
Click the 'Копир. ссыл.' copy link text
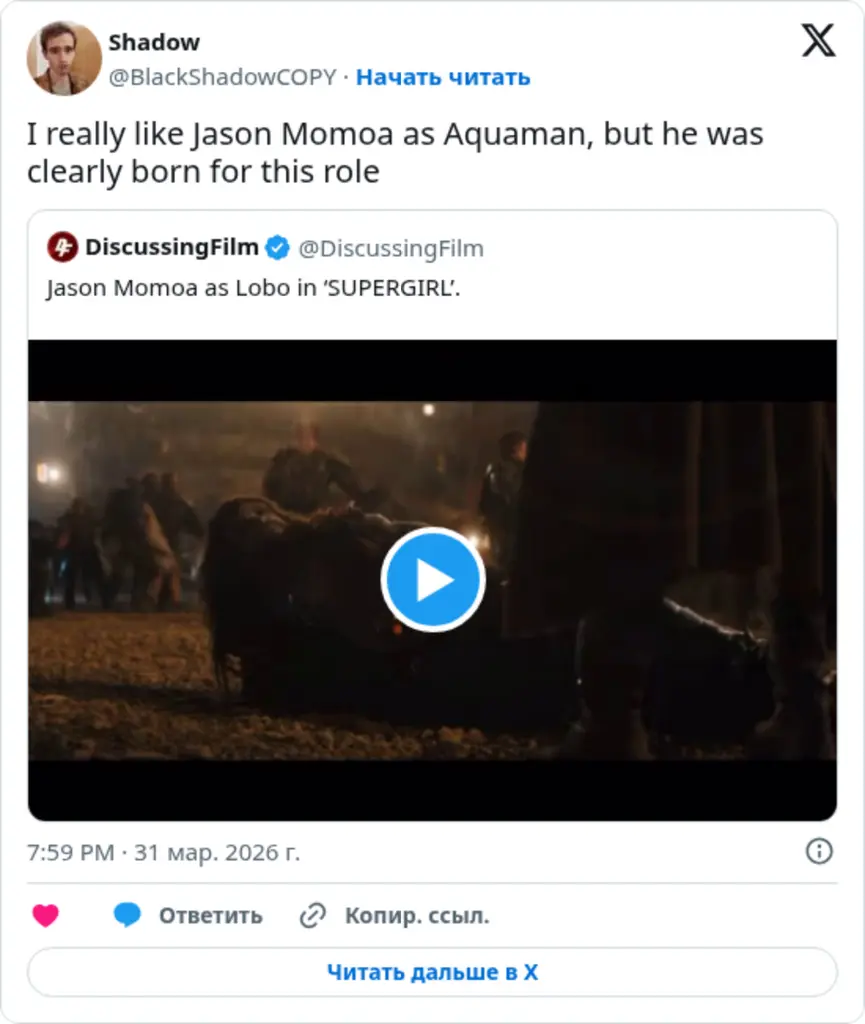point(416,915)
